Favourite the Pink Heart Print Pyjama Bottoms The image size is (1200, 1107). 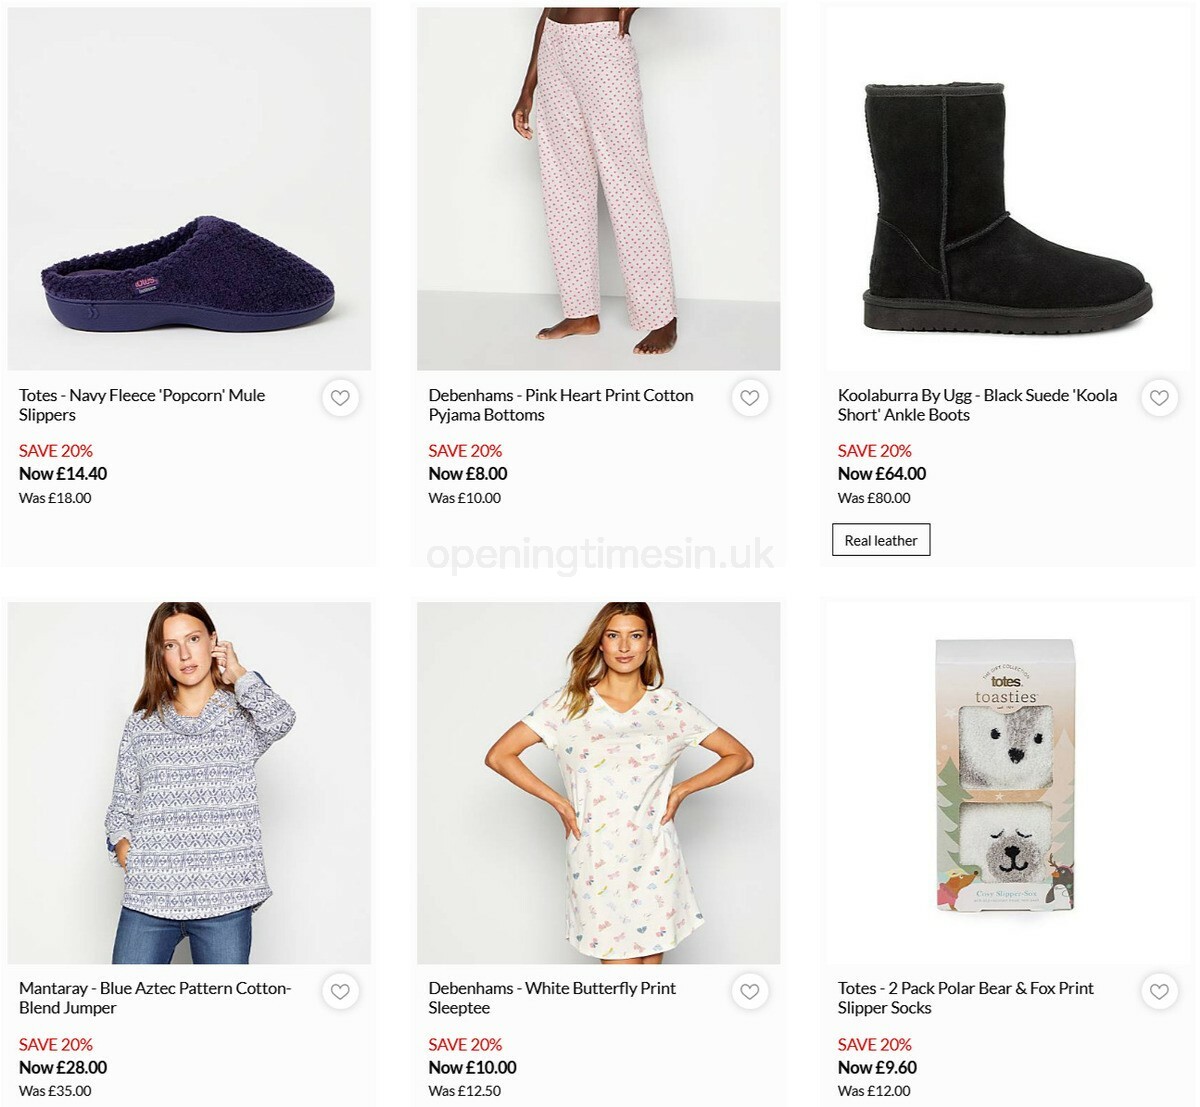[x=750, y=398]
